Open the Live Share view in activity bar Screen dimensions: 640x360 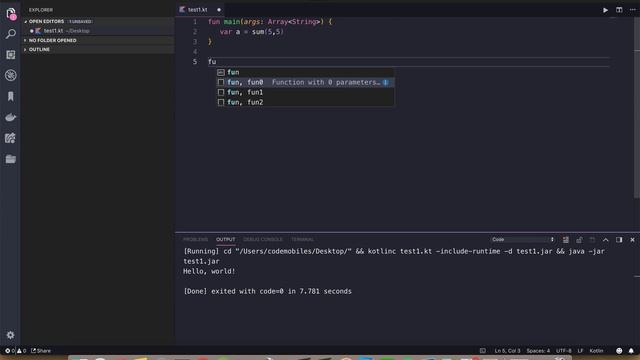coord(11,138)
